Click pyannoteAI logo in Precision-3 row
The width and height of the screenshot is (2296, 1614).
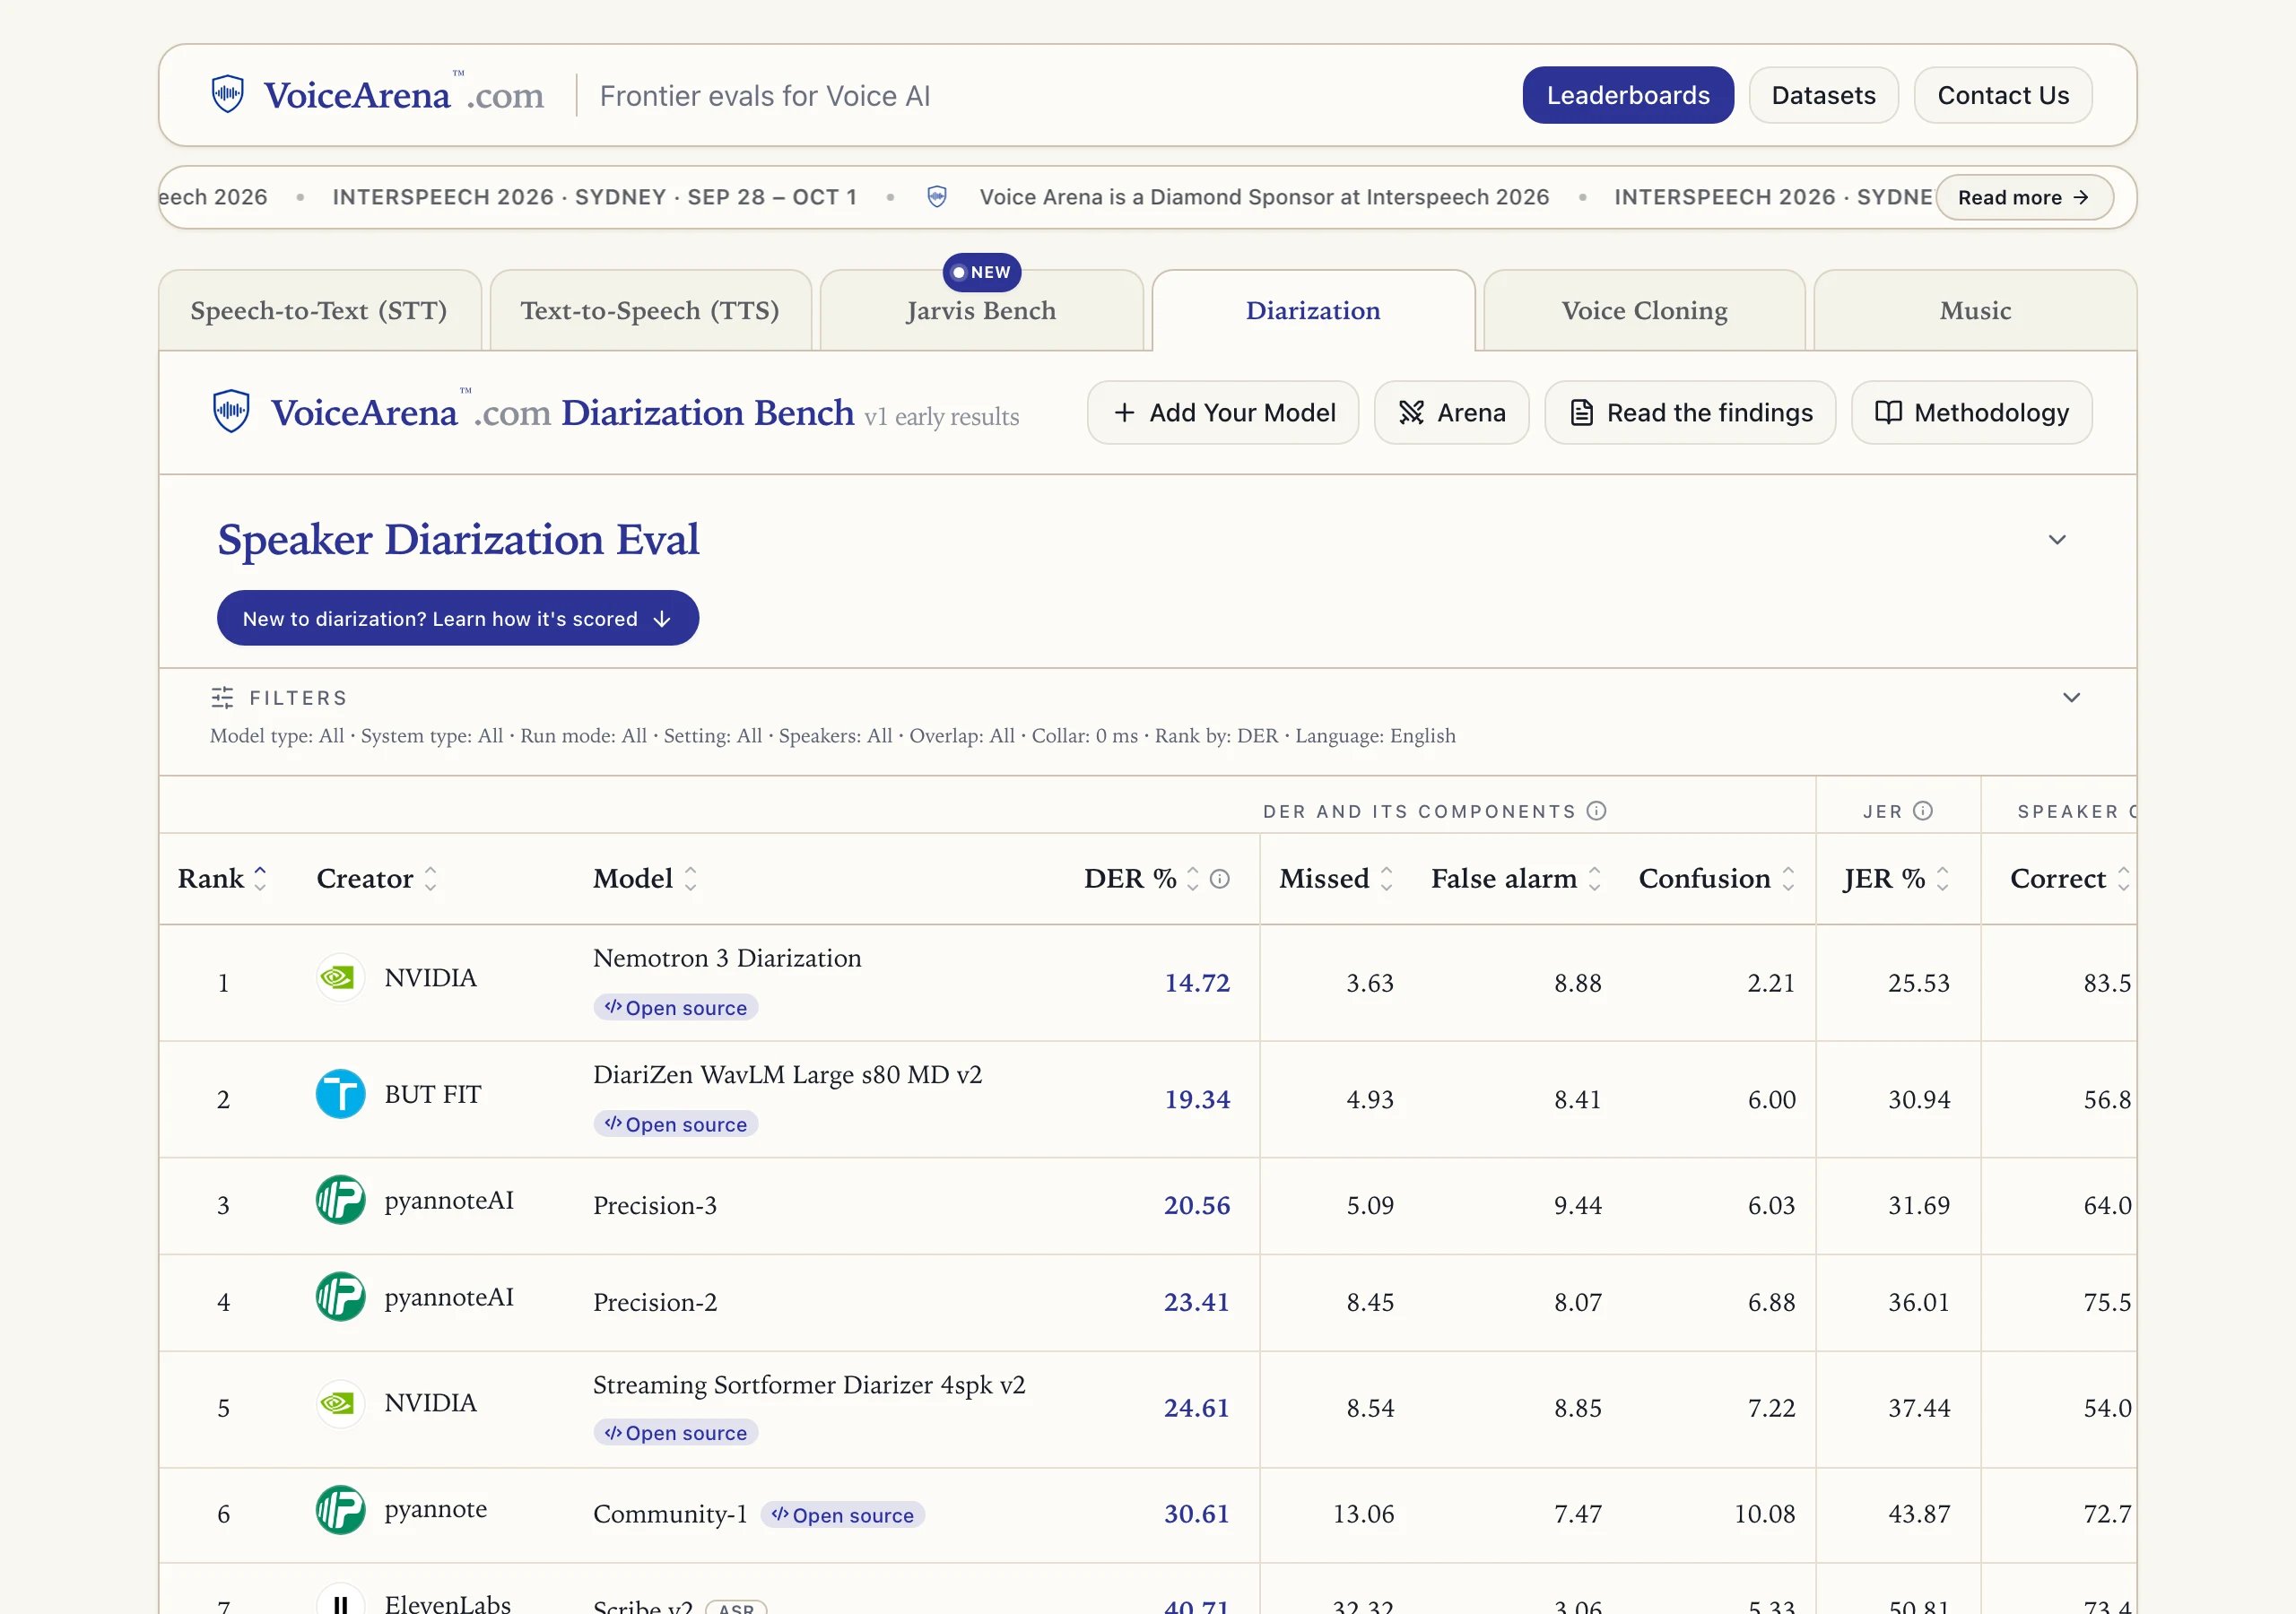(x=340, y=1200)
